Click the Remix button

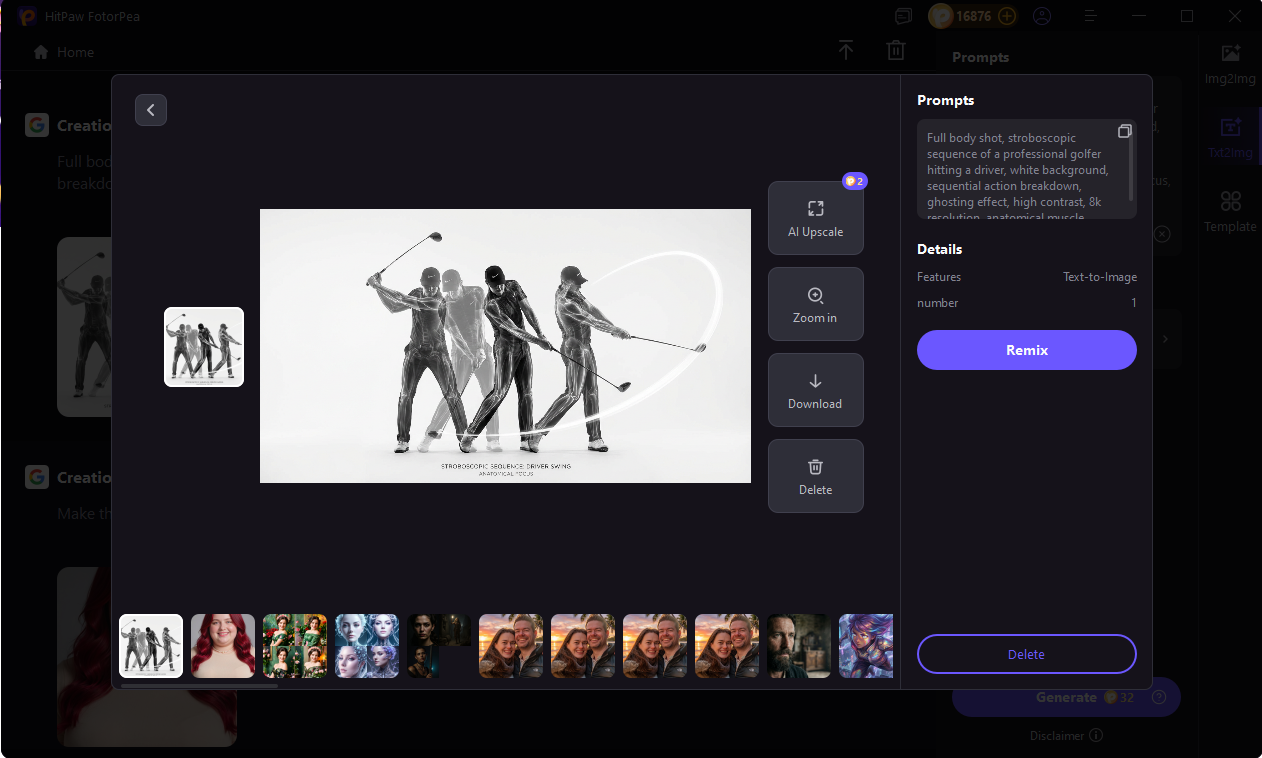point(1026,350)
